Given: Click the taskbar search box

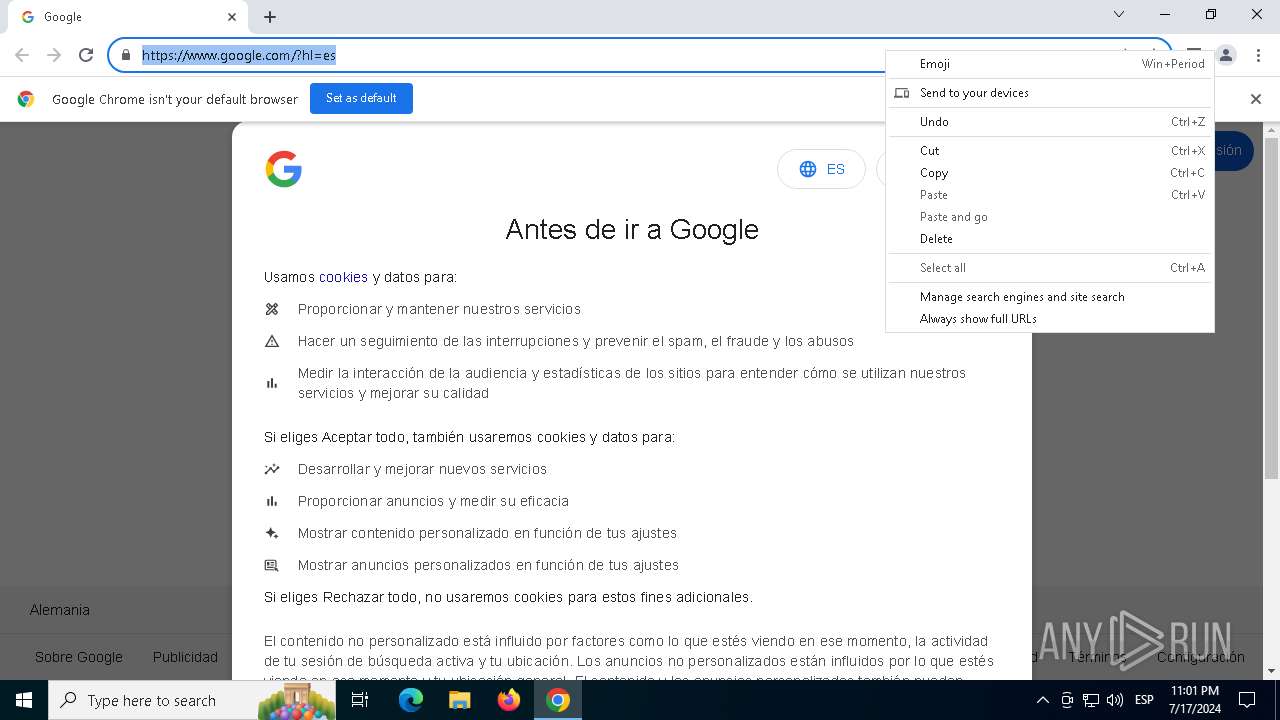Looking at the screenshot, I should (x=192, y=700).
